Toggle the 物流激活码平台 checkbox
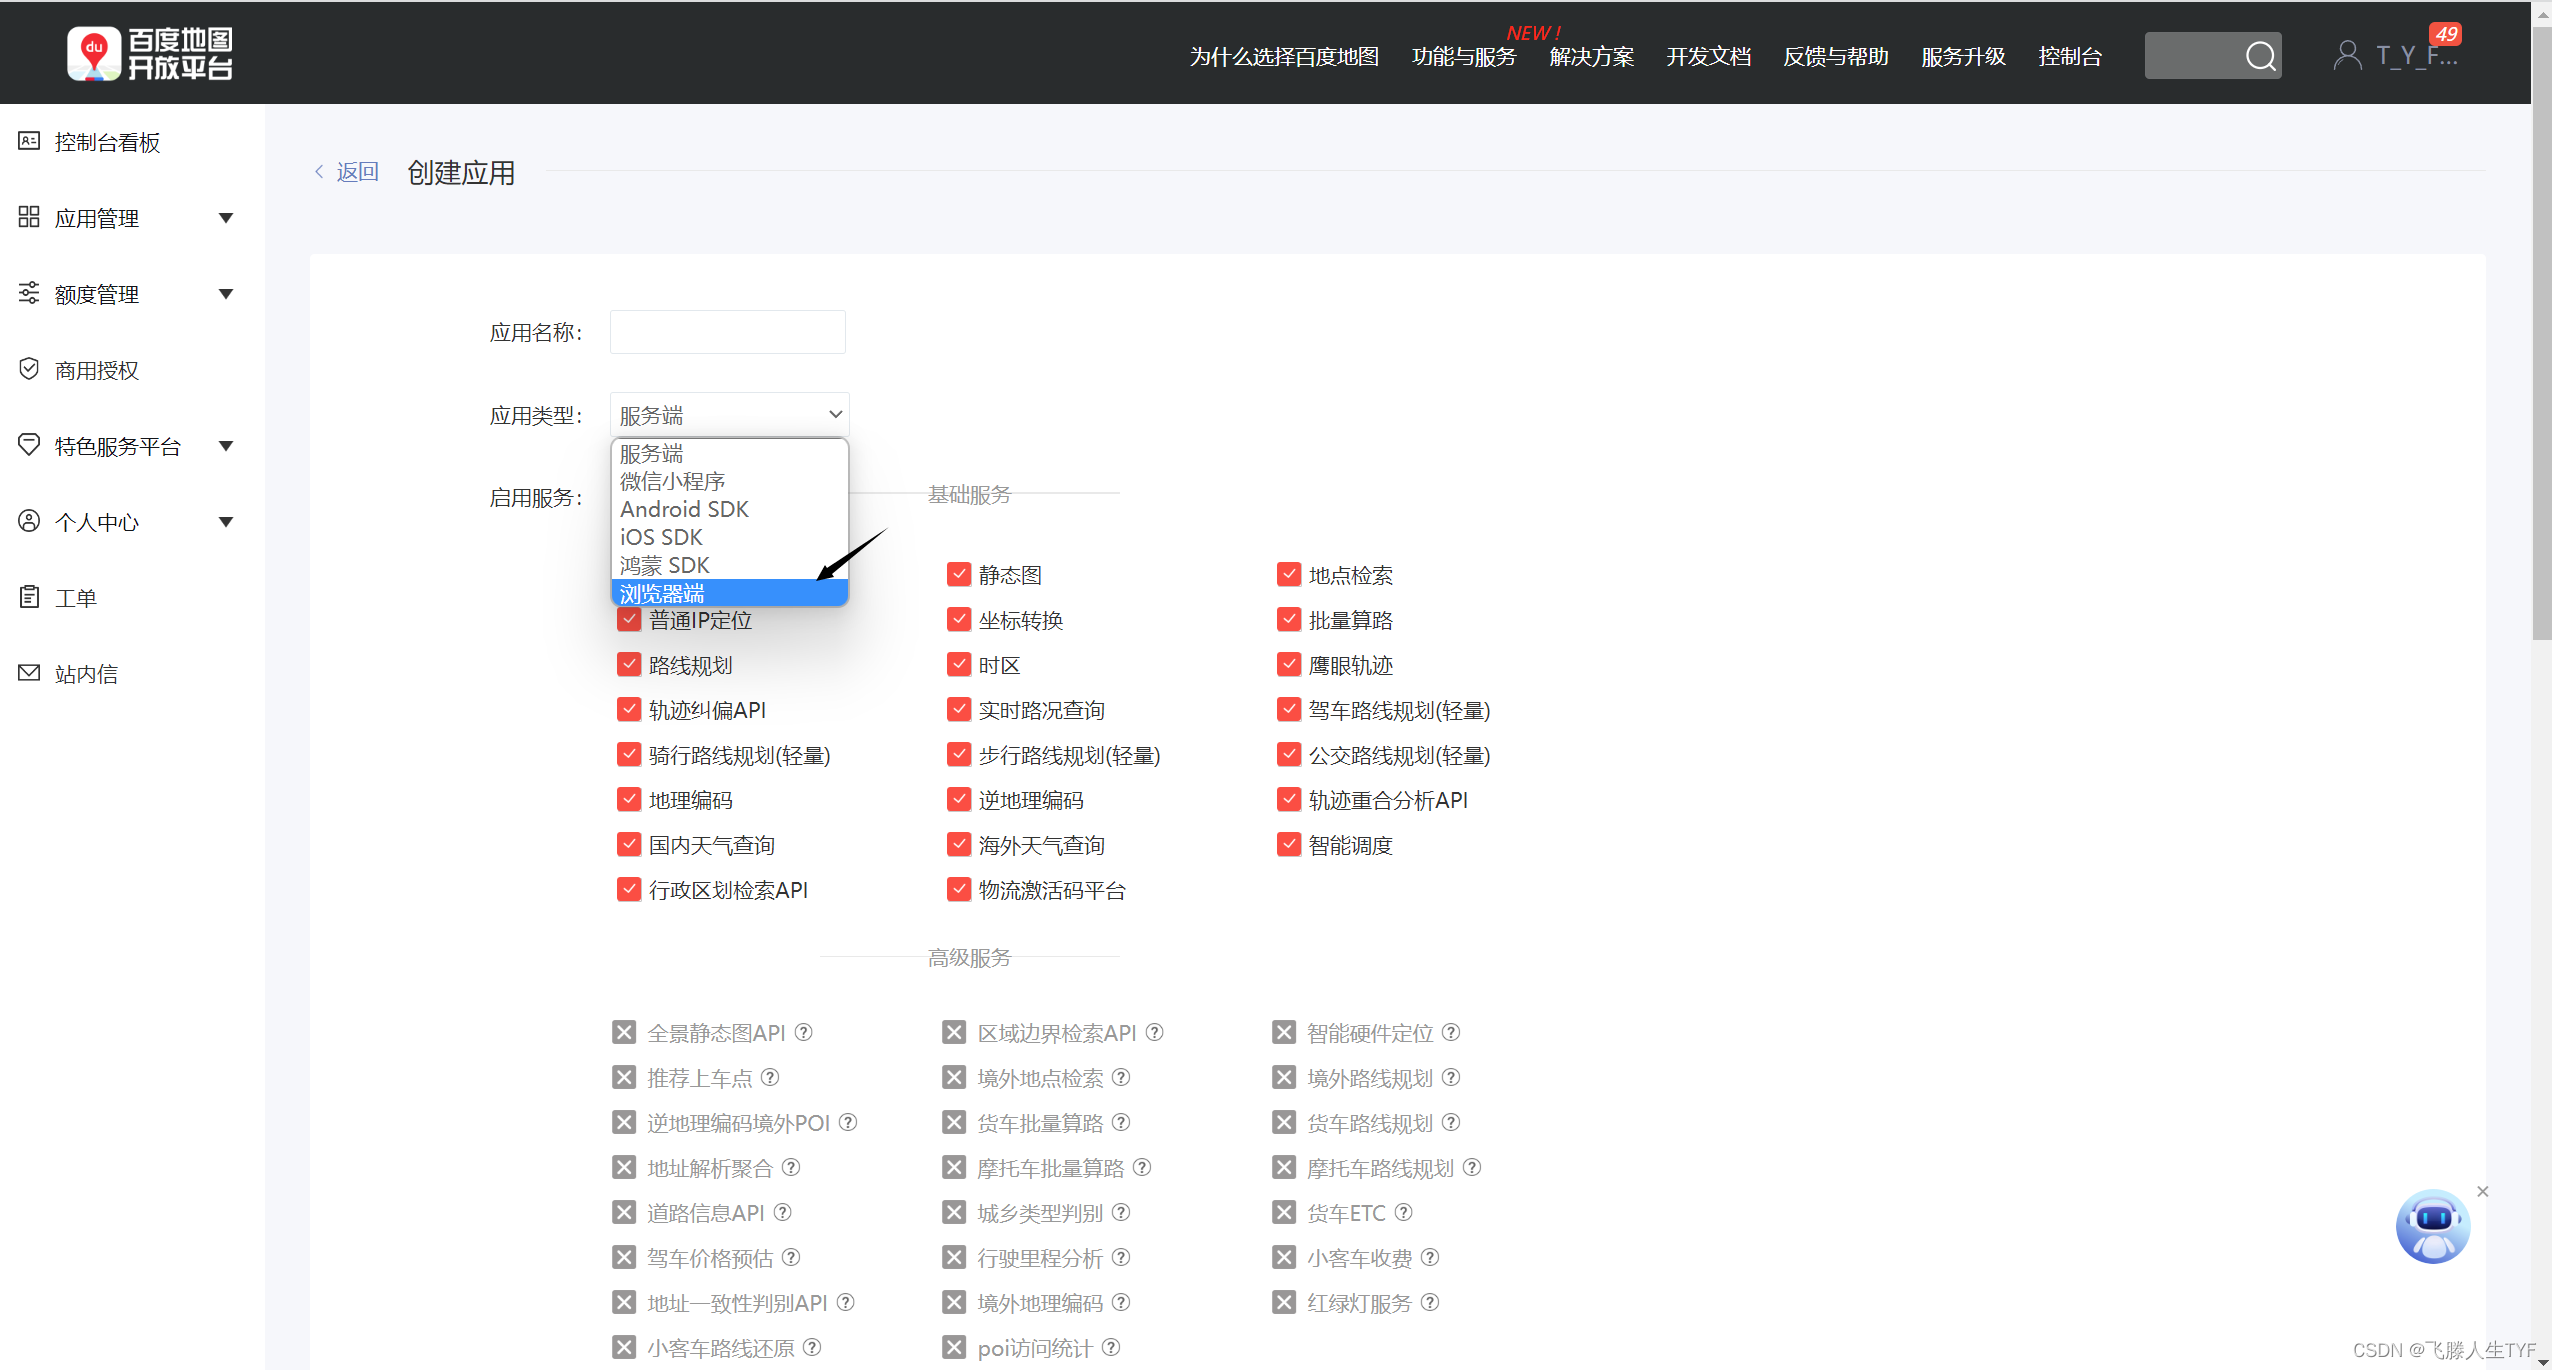The height and width of the screenshot is (1370, 2552). pyautogui.click(x=958, y=889)
